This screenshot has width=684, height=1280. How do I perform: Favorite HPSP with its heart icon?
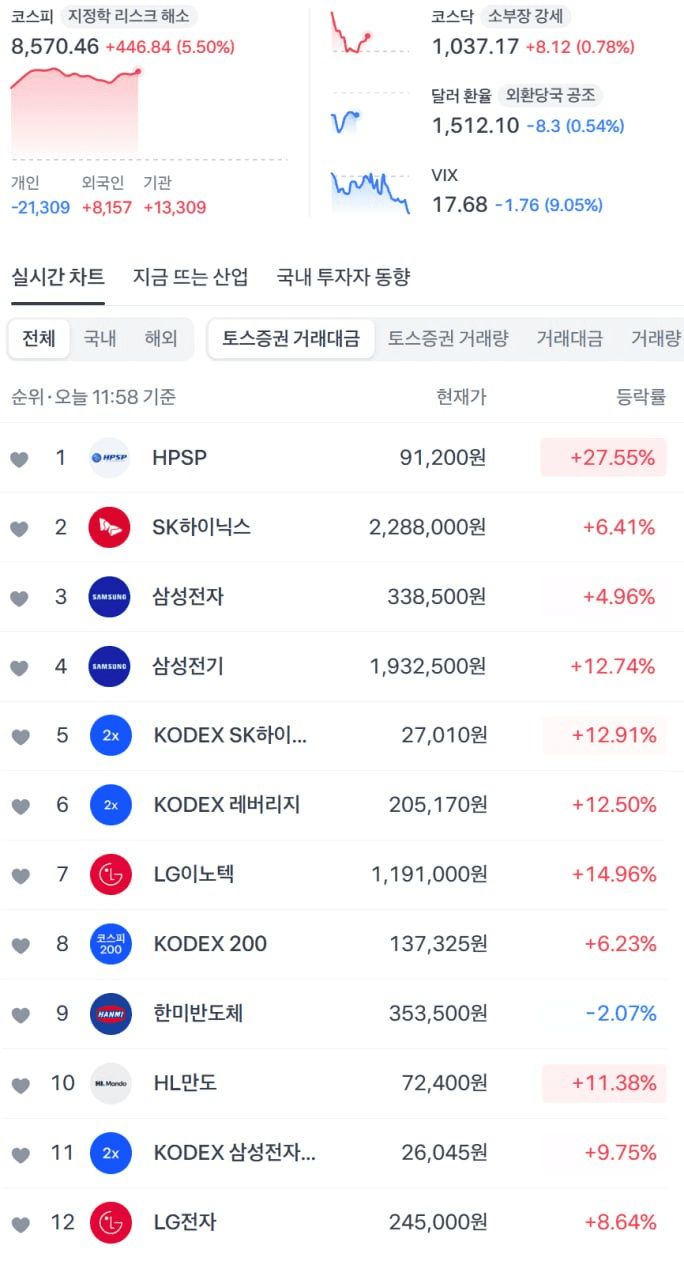19,459
